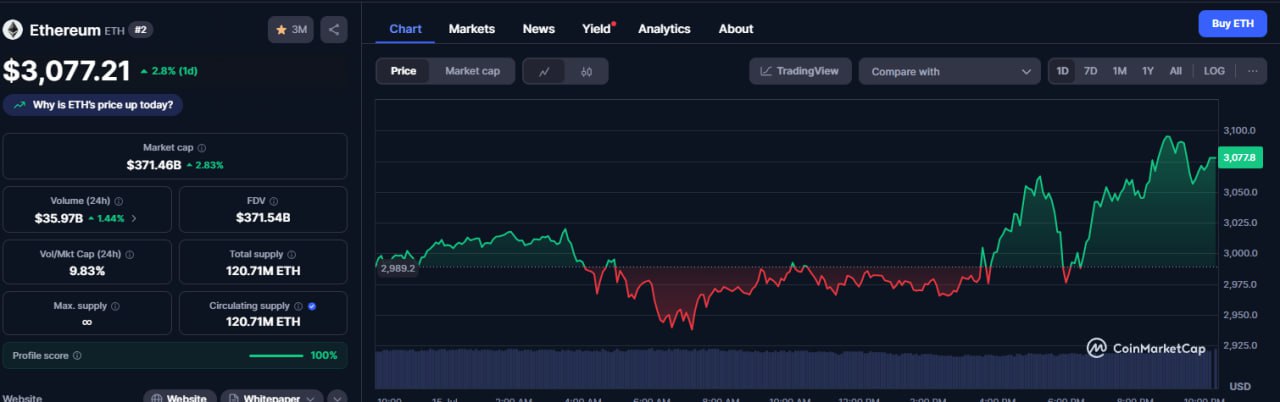This screenshot has width=1280, height=402.
Task: Click Profile score info icon
Action: (x=78, y=355)
